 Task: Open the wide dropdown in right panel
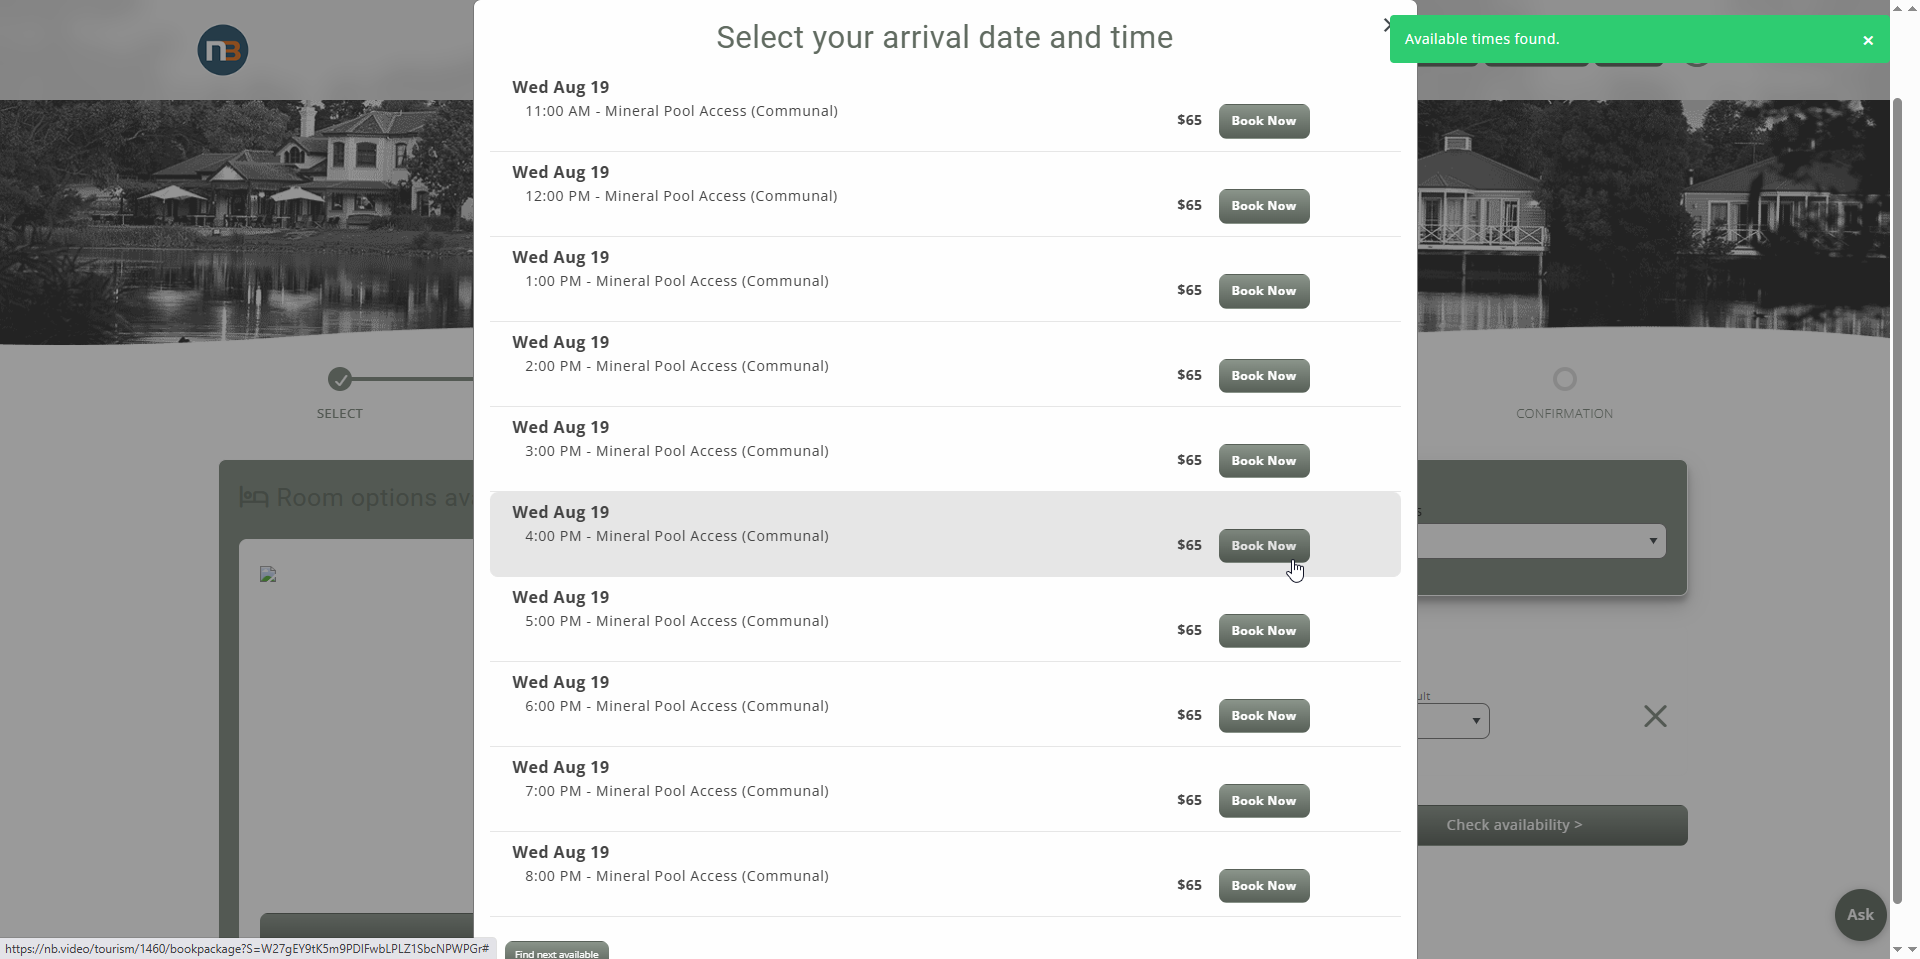pyautogui.click(x=1541, y=541)
